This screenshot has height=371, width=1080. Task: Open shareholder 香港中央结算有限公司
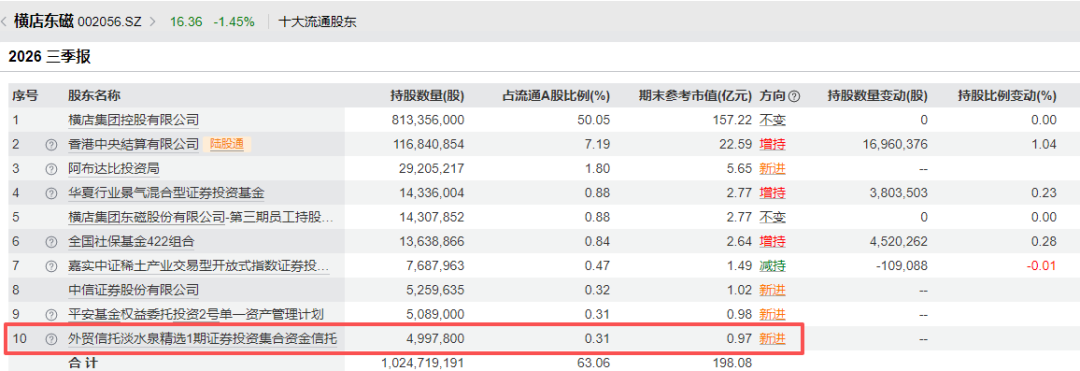134,145
